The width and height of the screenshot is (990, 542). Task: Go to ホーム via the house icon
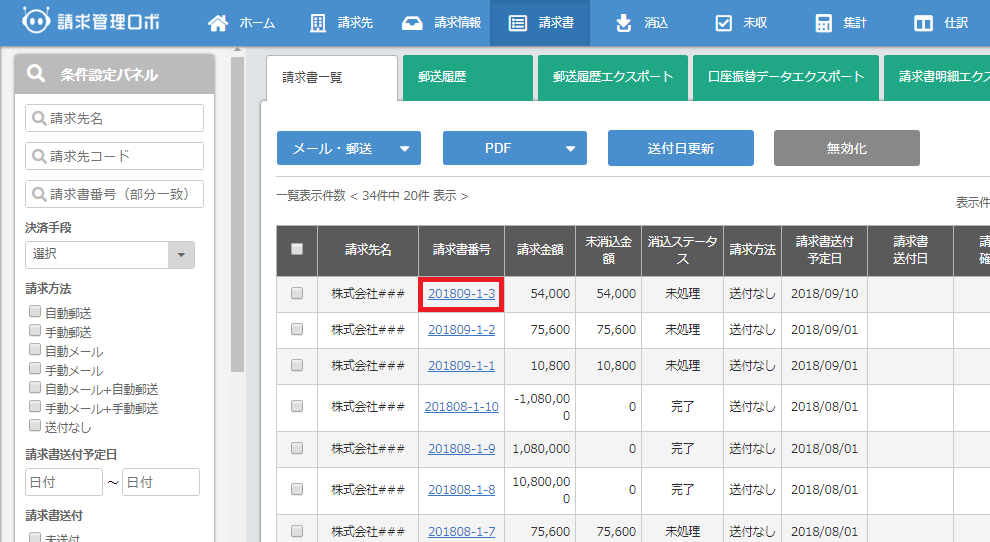pyautogui.click(x=217, y=23)
